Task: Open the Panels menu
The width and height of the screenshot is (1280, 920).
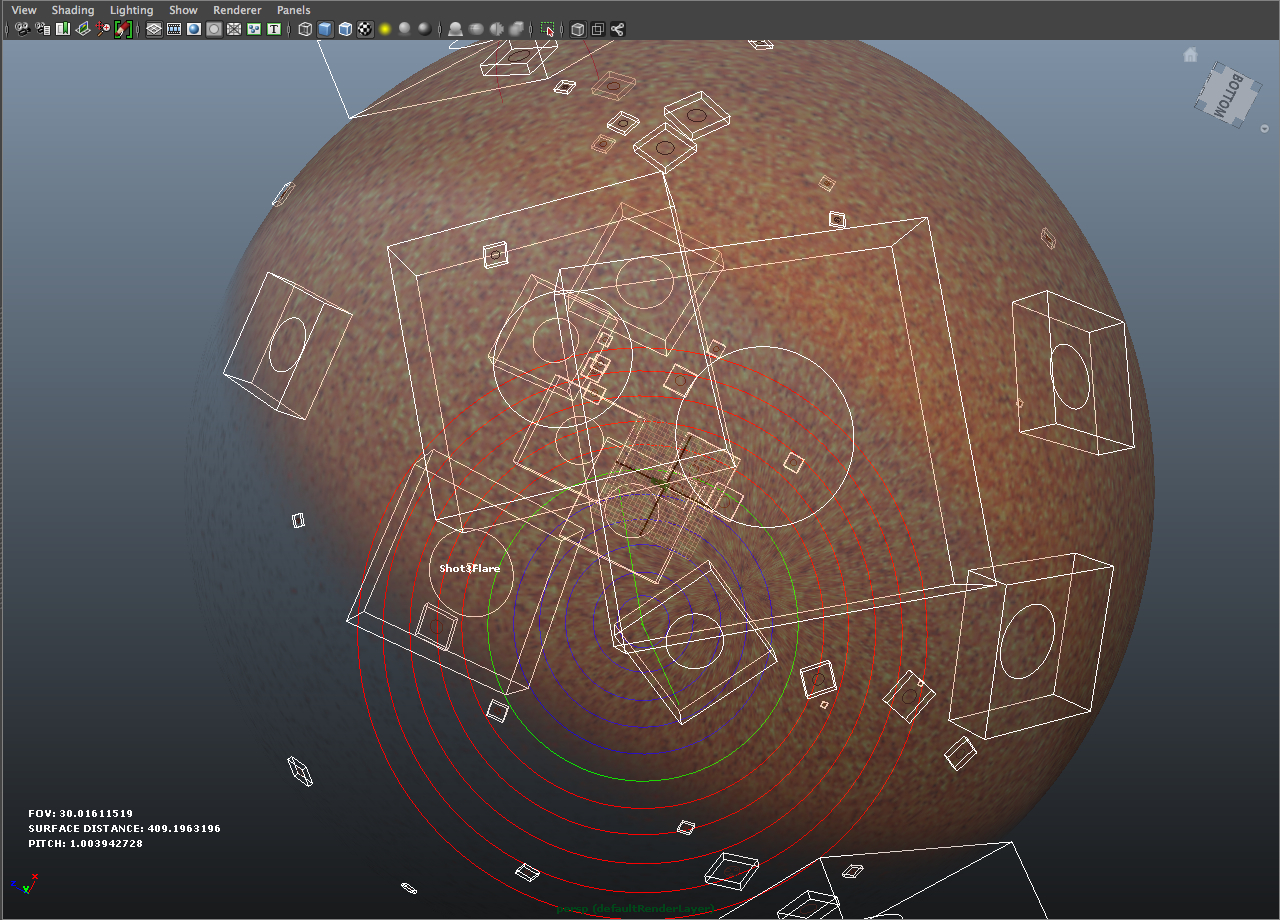Action: pos(294,10)
